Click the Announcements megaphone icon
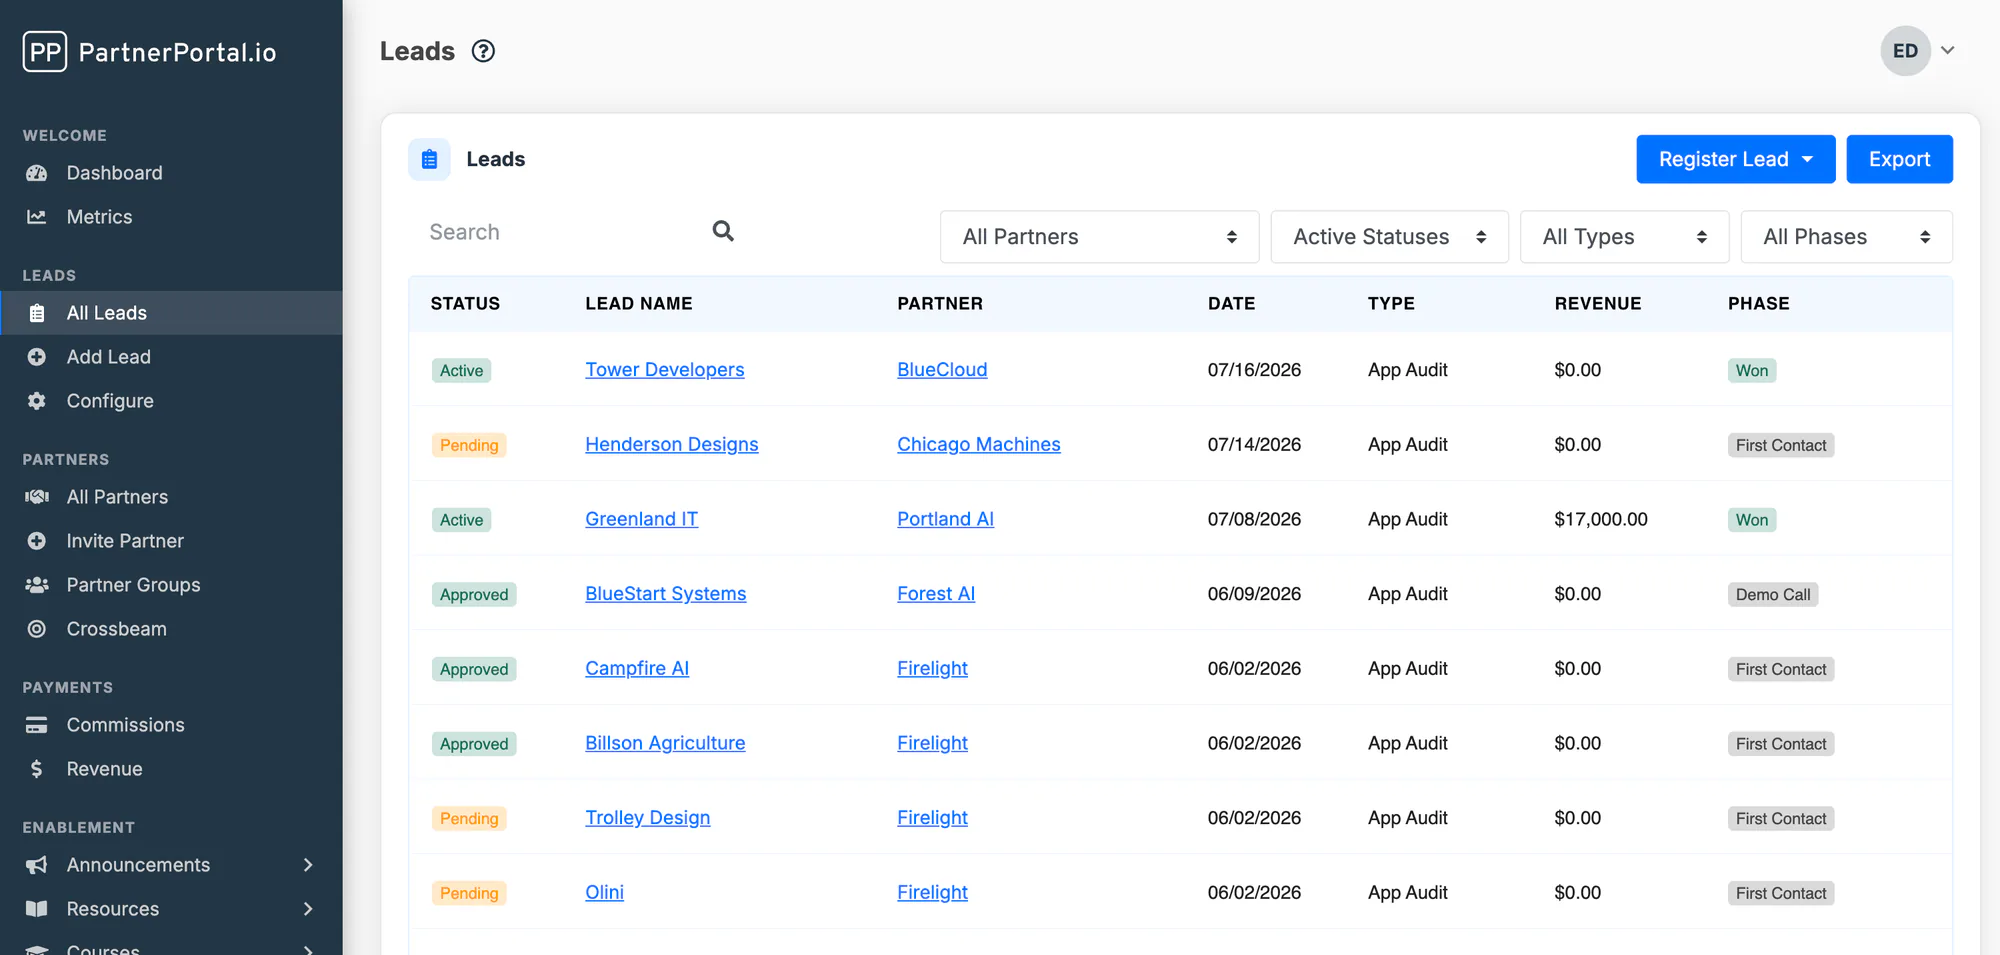The image size is (2000, 955). [x=37, y=865]
